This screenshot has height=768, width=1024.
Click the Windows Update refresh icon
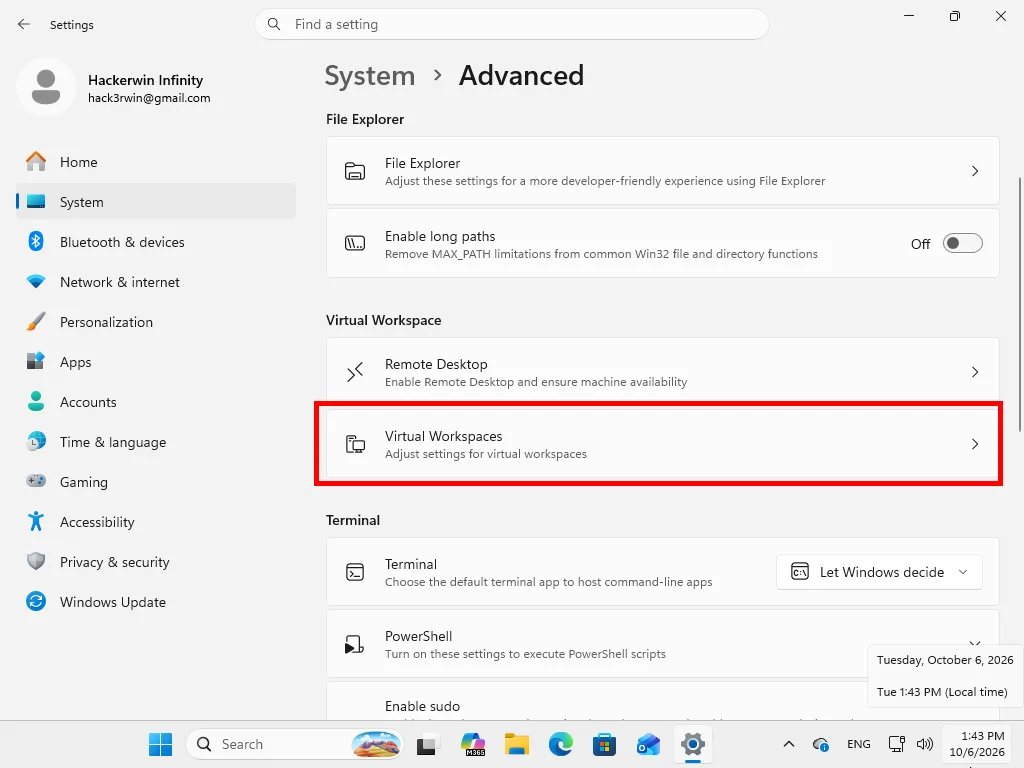[36, 601]
